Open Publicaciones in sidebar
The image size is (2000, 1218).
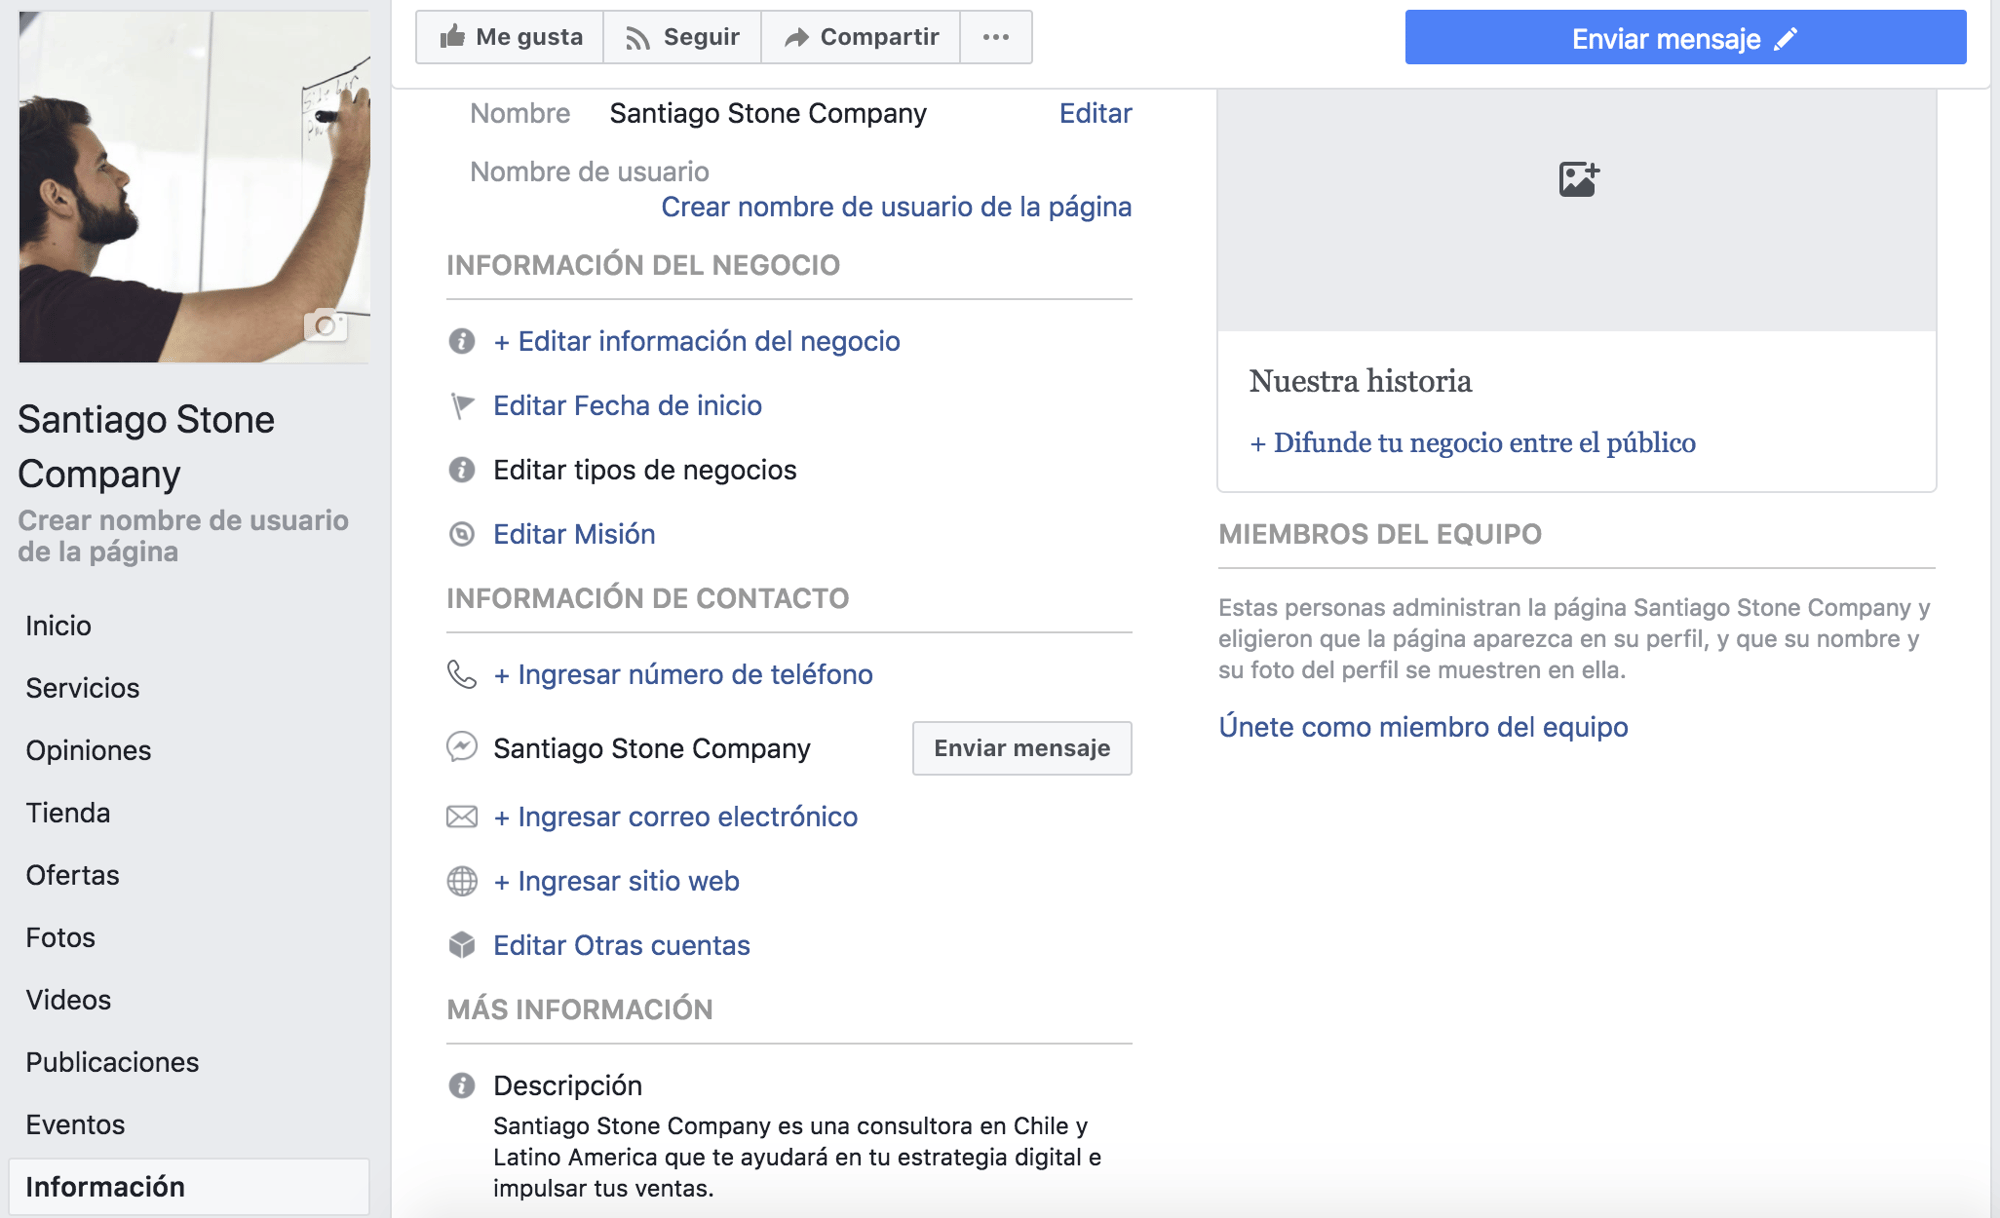click(112, 1062)
